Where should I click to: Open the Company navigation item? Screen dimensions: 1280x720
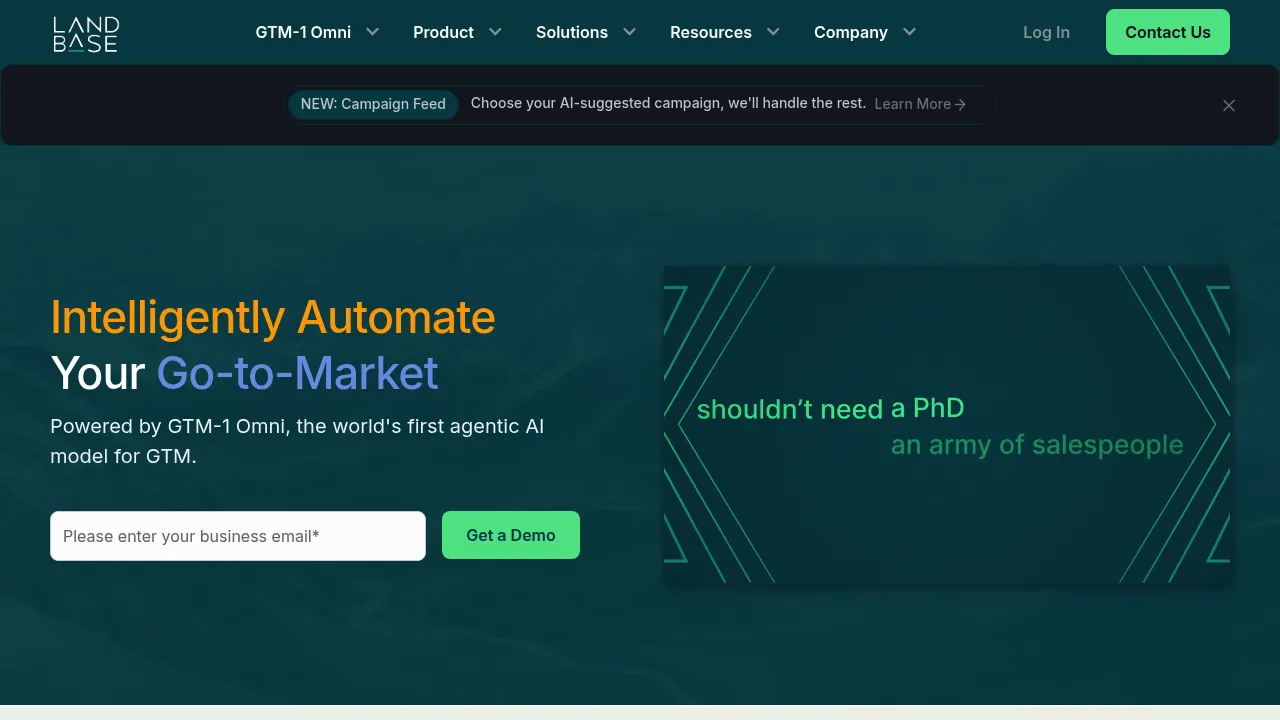click(851, 32)
